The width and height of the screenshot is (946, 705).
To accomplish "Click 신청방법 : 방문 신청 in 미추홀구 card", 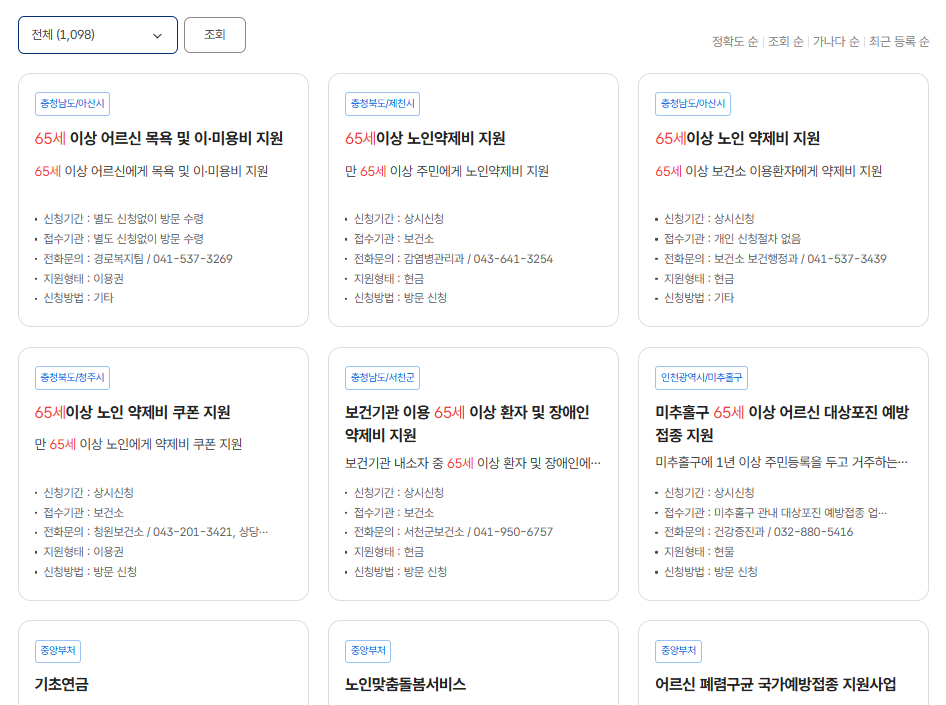I will point(711,572).
